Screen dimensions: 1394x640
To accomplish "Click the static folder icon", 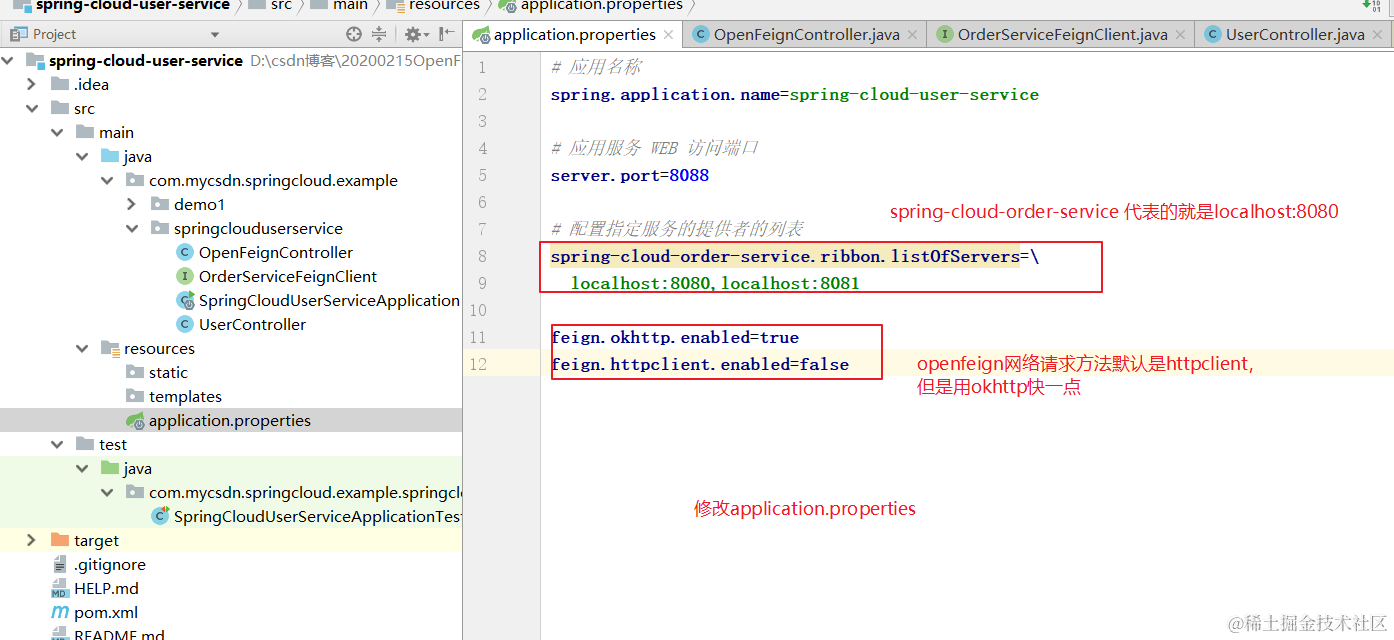I will coord(135,372).
